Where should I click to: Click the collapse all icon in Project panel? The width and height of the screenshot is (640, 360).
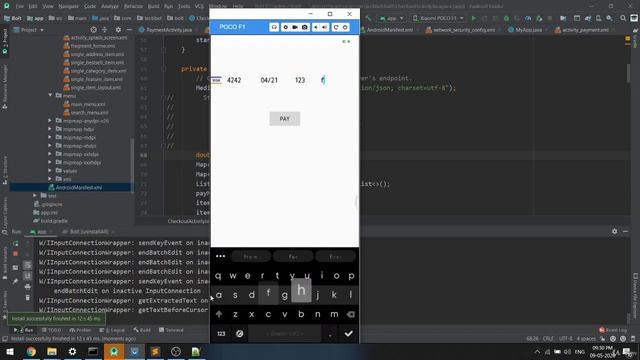point(104,30)
